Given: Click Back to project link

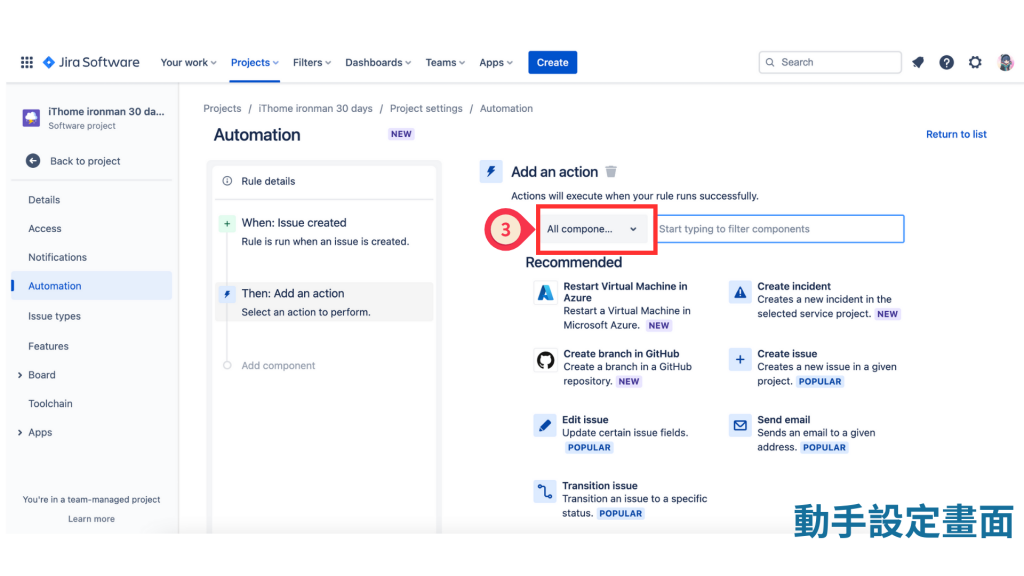Looking at the screenshot, I should click(x=85, y=161).
